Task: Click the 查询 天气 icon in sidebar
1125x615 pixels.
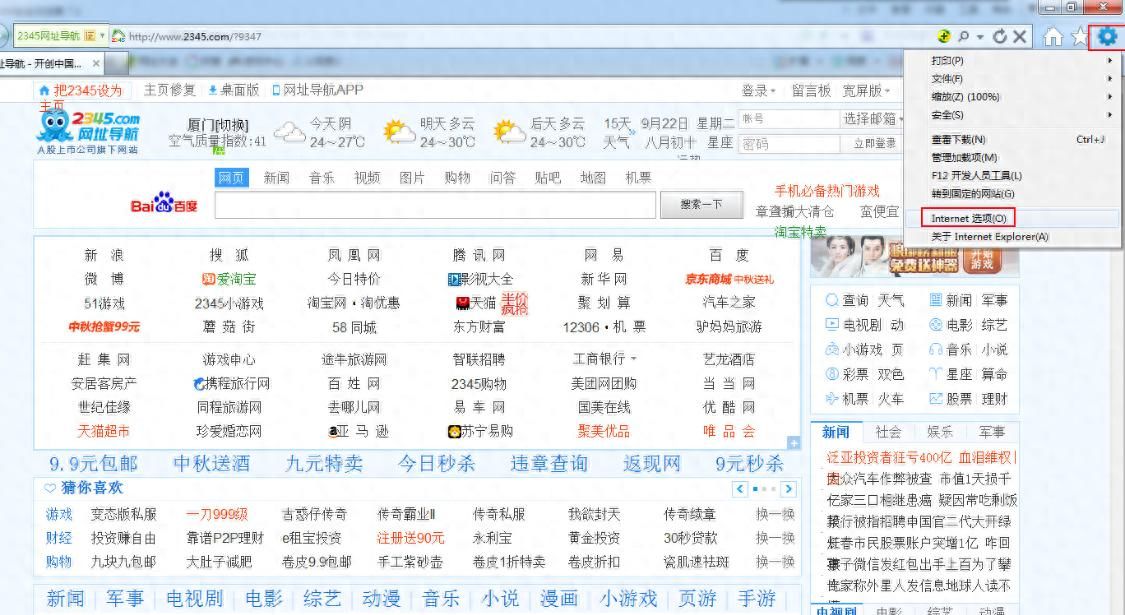Action: [x=832, y=300]
